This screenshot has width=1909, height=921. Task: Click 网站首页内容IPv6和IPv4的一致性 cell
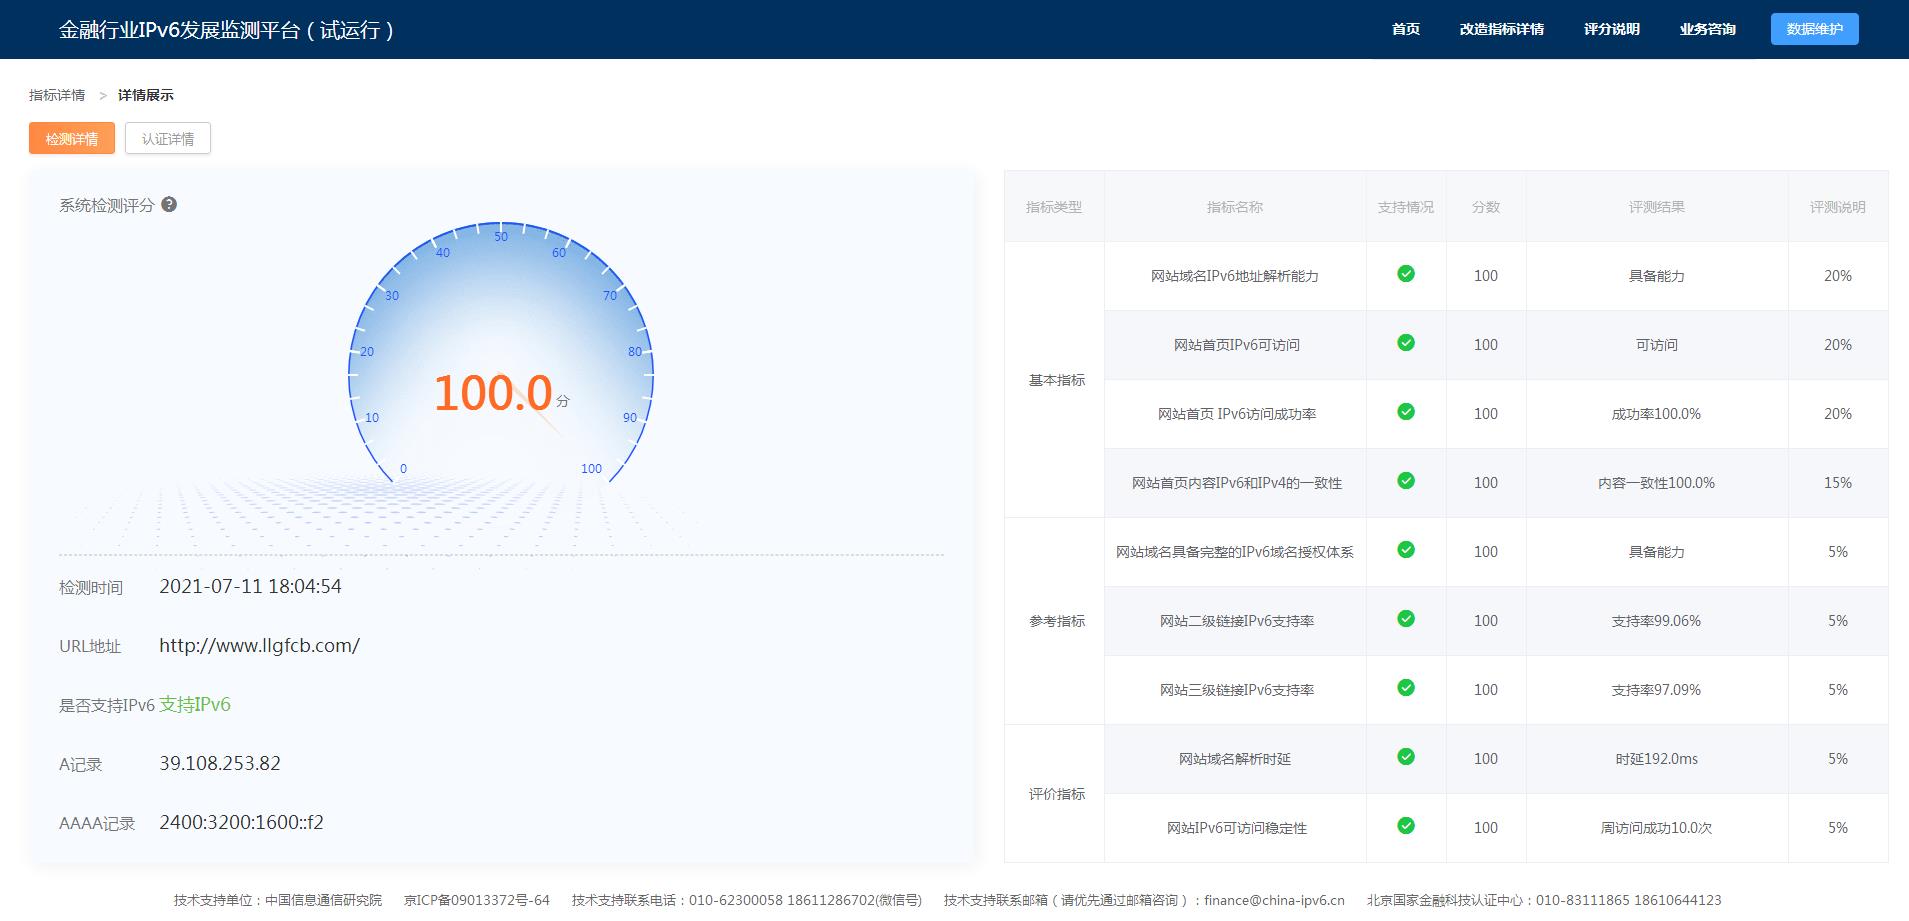(x=1236, y=483)
